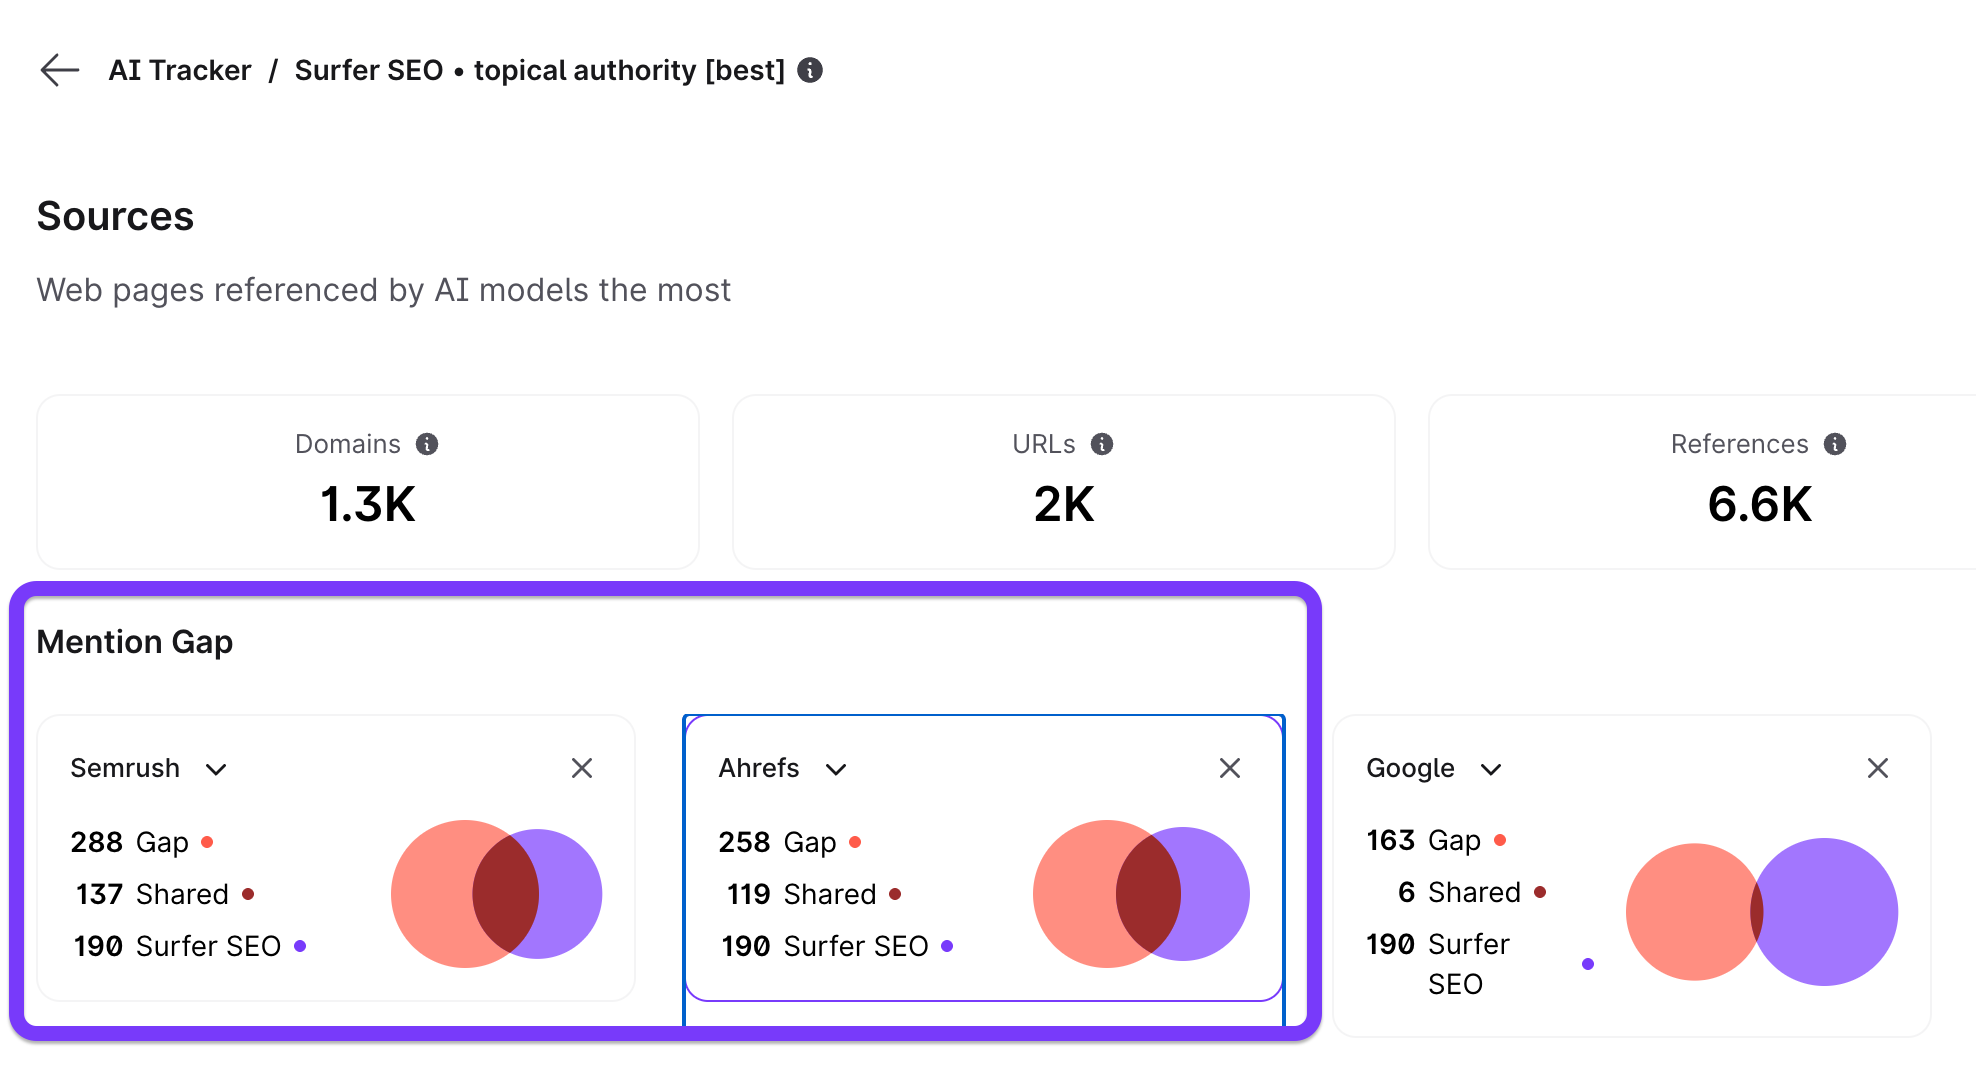Click the Semrush Venn diagram
Image resolution: width=1976 pixels, height=1074 pixels.
pyautogui.click(x=497, y=894)
